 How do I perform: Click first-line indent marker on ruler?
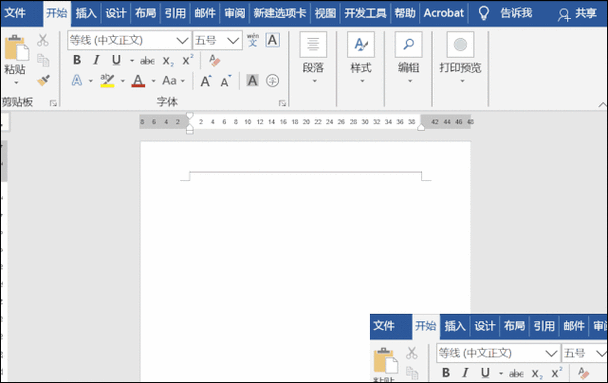[x=190, y=116]
